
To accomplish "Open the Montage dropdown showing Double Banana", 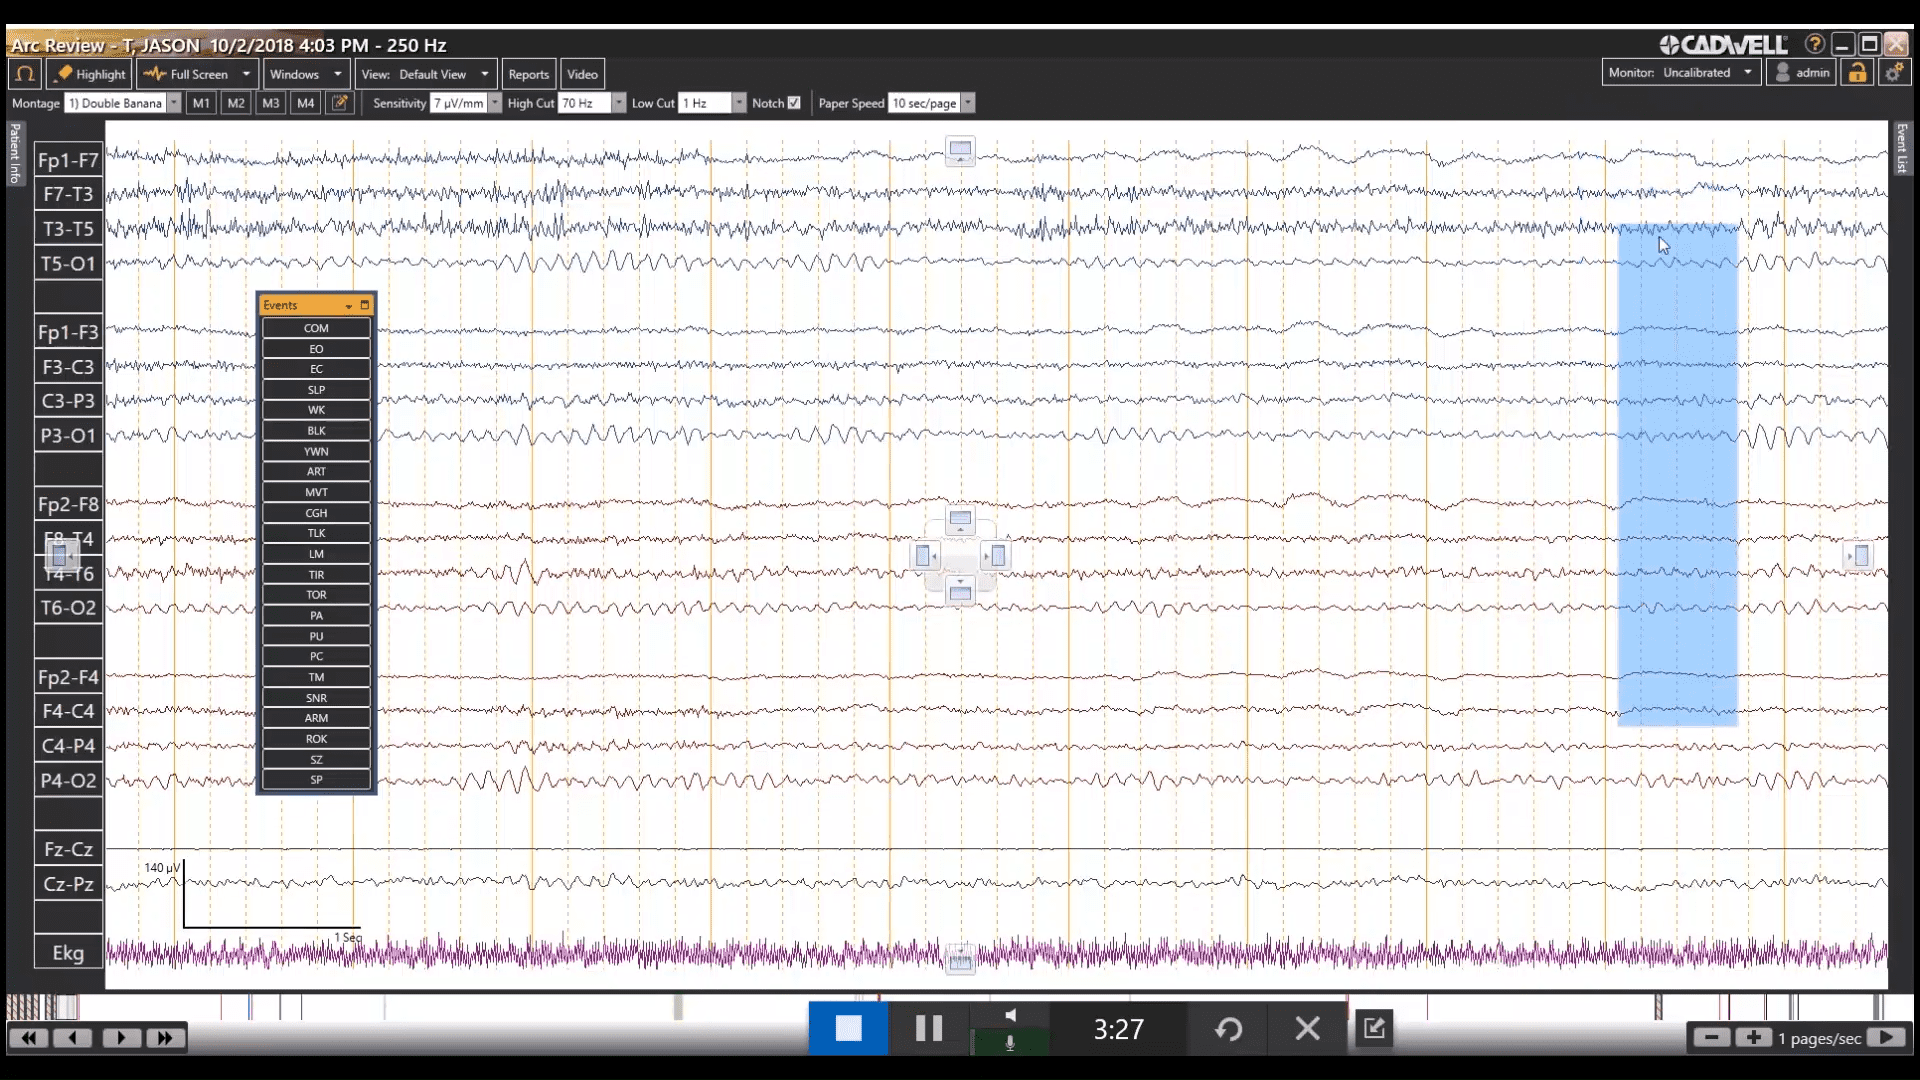I will 173,102.
